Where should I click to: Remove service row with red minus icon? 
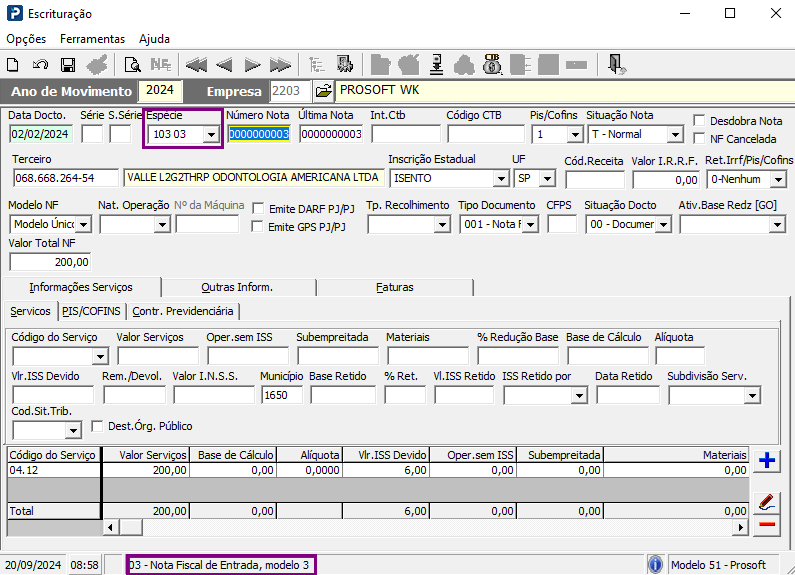[767, 524]
